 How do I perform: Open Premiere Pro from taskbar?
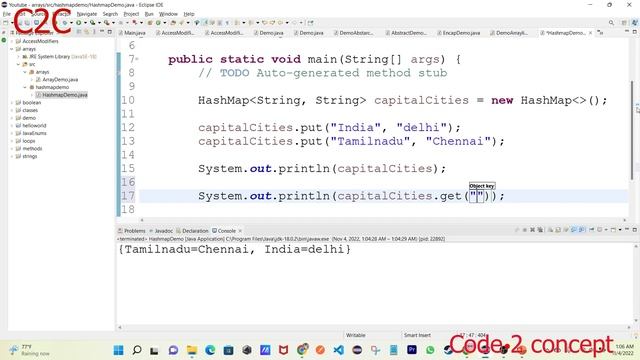(x=412, y=350)
